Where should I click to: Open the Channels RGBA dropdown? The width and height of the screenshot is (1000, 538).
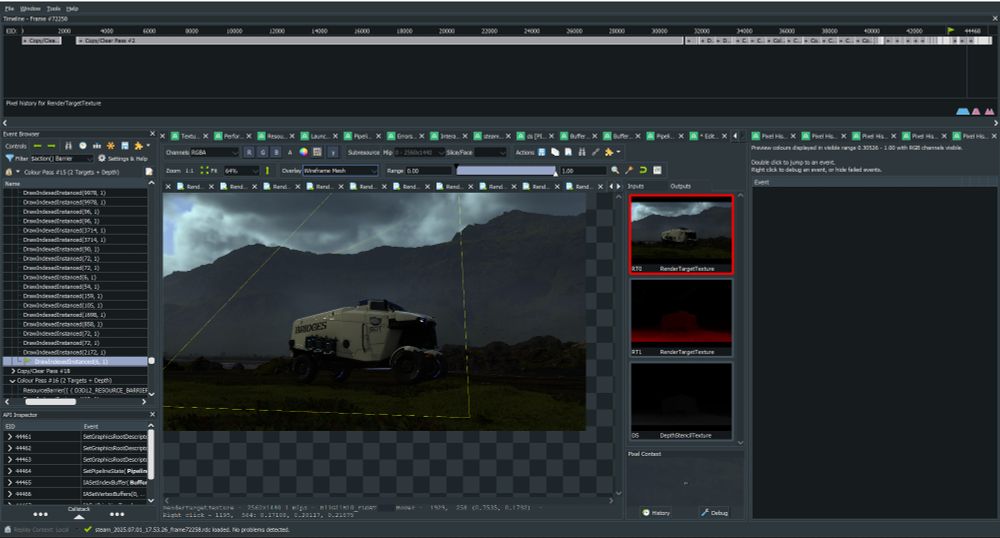click(x=214, y=152)
